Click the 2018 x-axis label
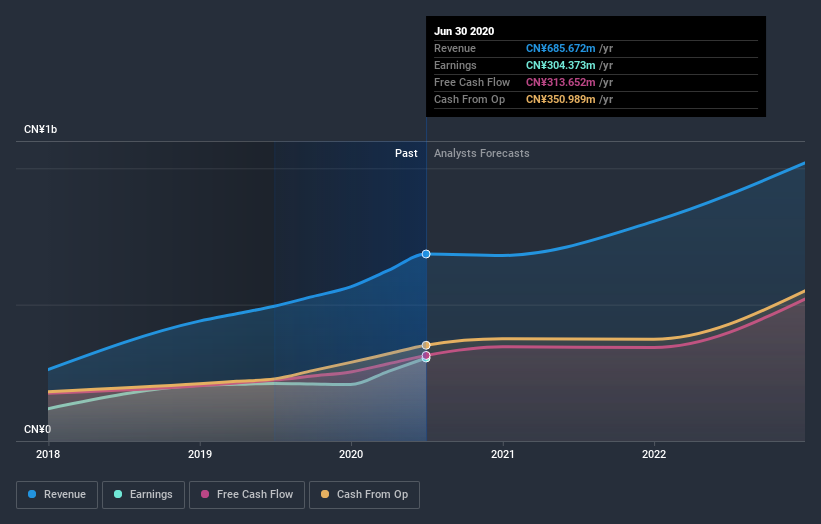The height and width of the screenshot is (524, 821). point(48,454)
